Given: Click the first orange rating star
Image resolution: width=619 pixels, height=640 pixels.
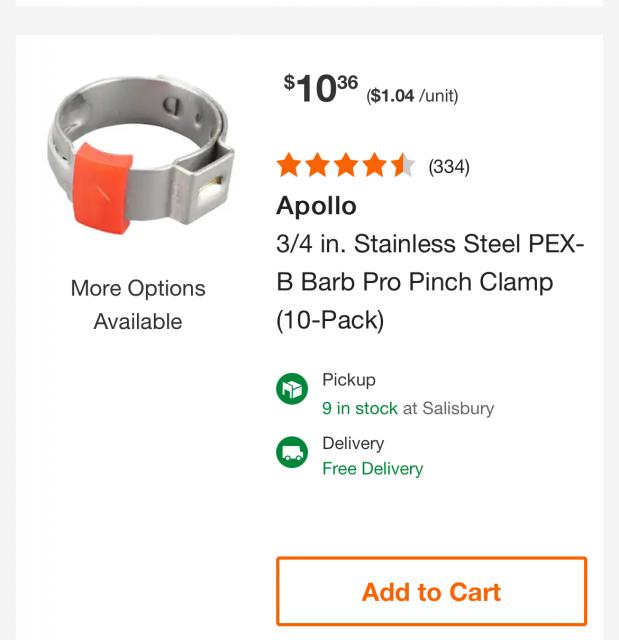Looking at the screenshot, I should coord(290,165).
